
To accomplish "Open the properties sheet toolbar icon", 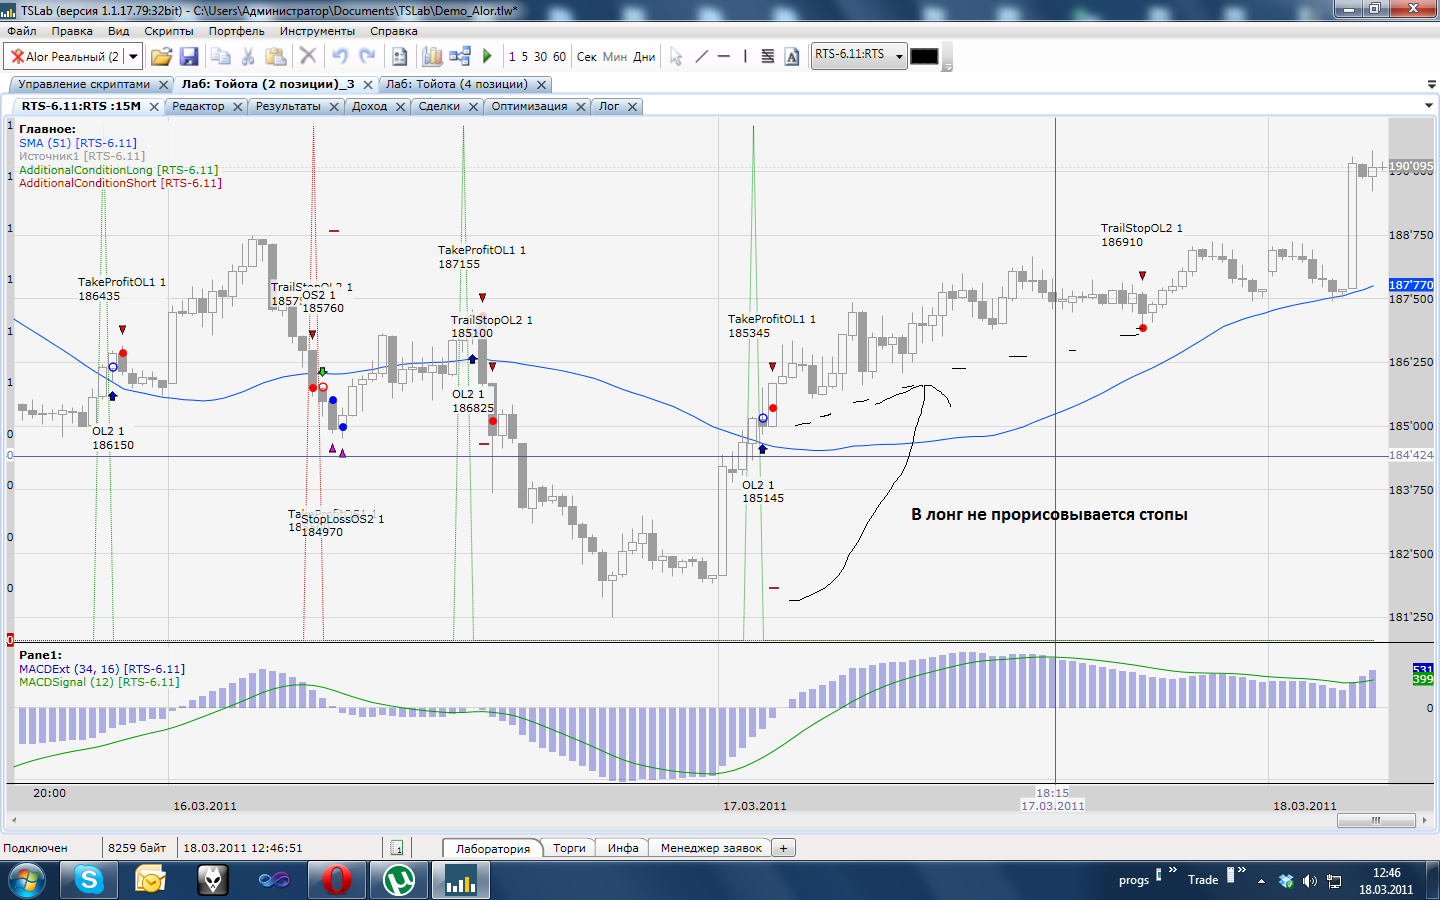I will point(399,56).
